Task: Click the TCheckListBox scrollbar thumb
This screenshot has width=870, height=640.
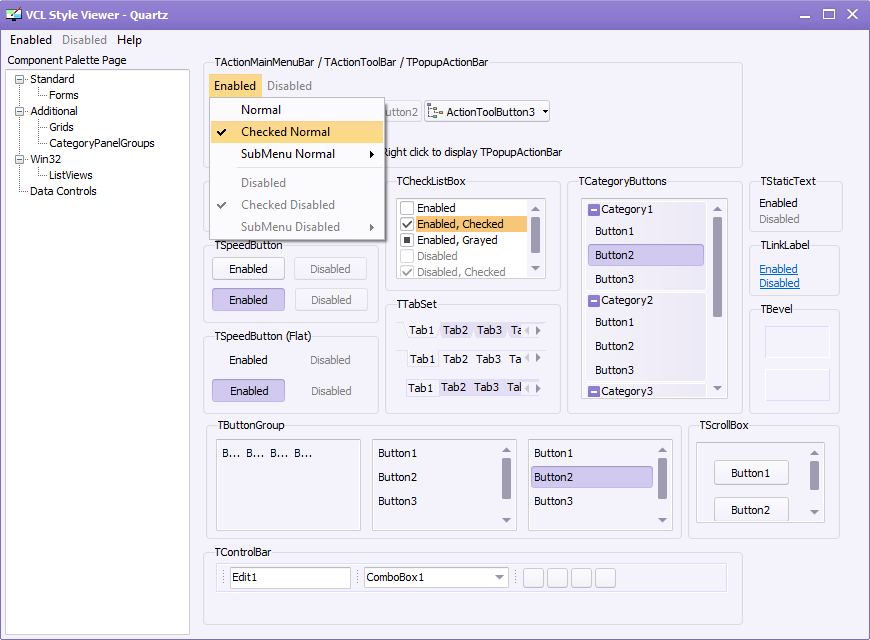Action: [535, 235]
